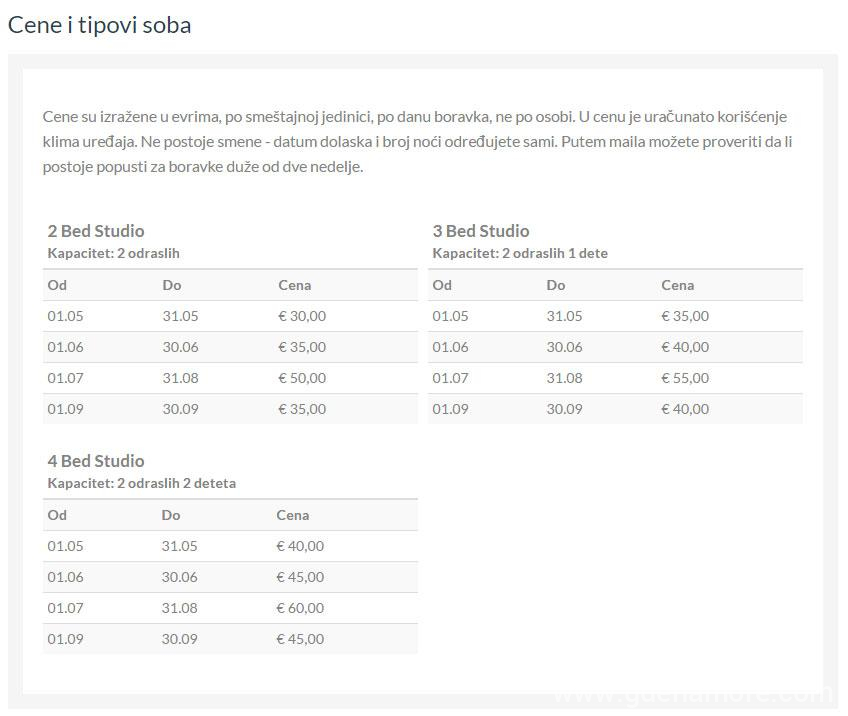The height and width of the screenshot is (716, 848).
Task: Click the € 50,00 price in 2 Bed Studio
Action: click(302, 378)
